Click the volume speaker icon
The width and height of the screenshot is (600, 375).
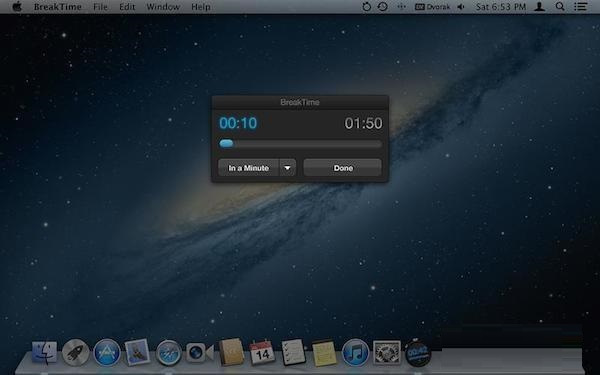[x=461, y=7]
